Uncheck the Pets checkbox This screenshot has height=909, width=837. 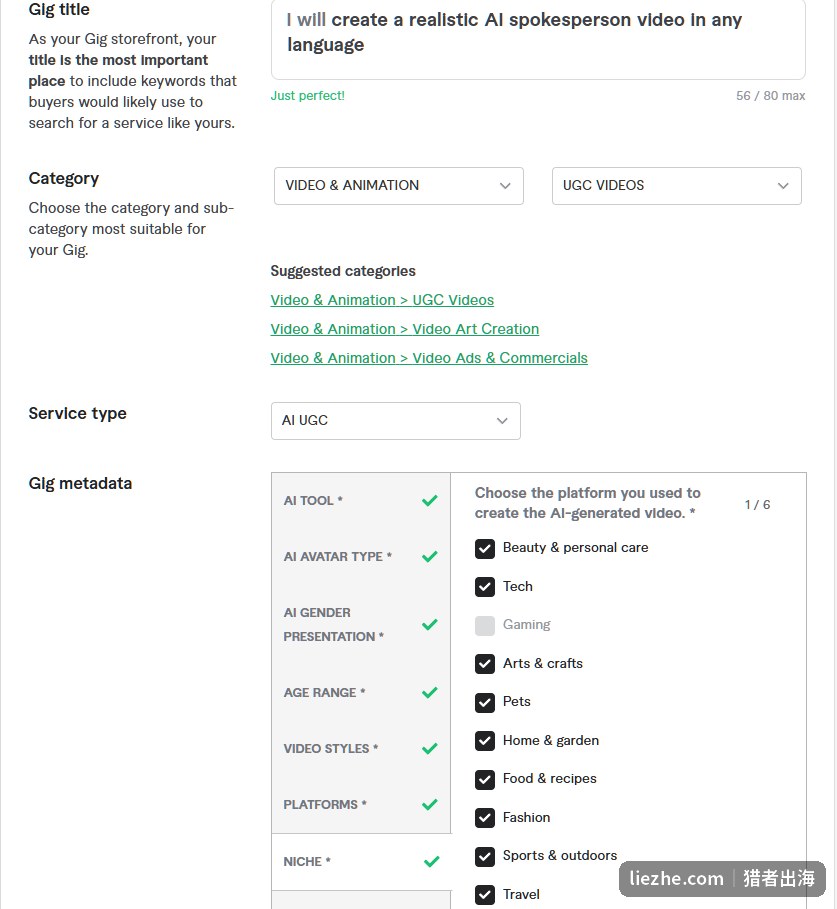point(485,702)
